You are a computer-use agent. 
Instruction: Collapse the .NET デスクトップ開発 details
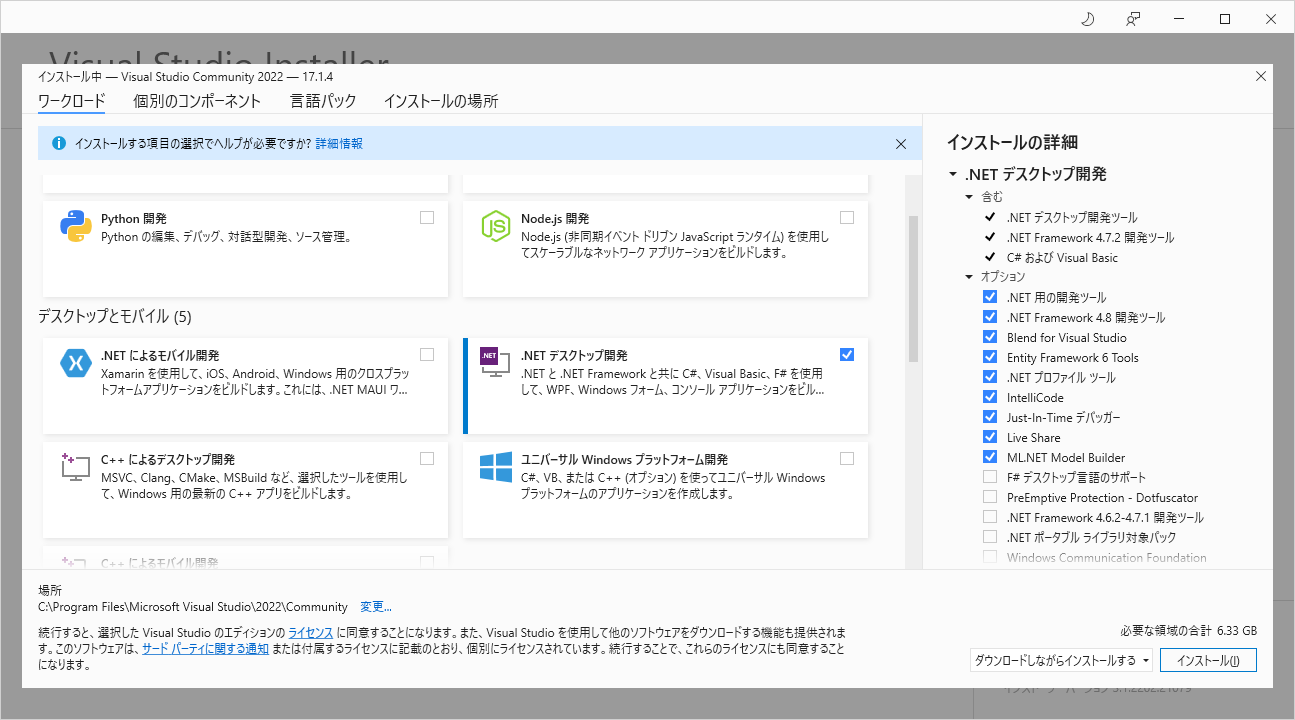click(x=953, y=173)
